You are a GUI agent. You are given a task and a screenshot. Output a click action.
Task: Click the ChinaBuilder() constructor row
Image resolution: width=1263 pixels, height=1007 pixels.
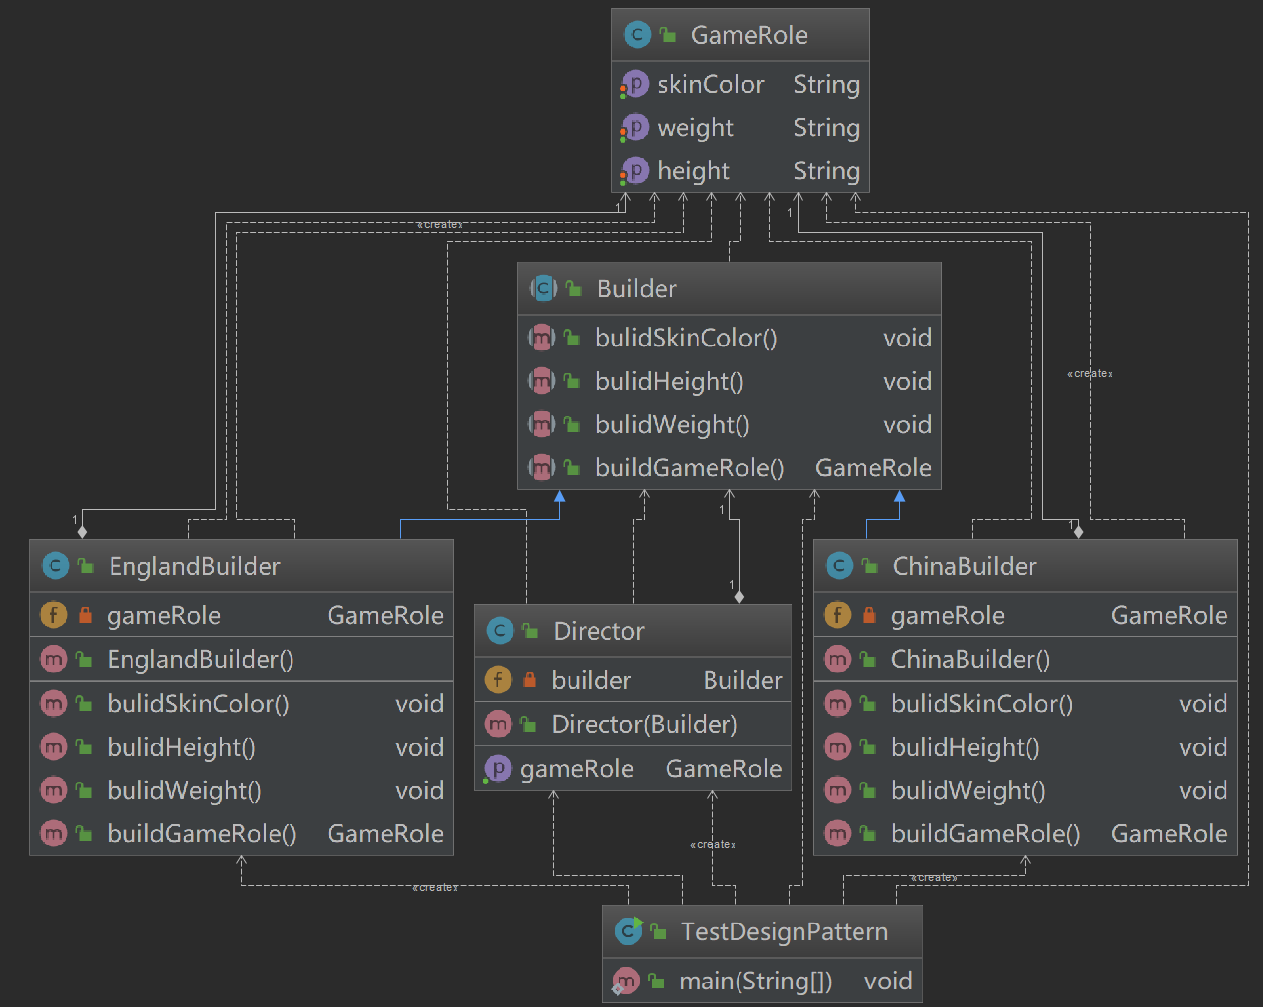[1025, 659]
